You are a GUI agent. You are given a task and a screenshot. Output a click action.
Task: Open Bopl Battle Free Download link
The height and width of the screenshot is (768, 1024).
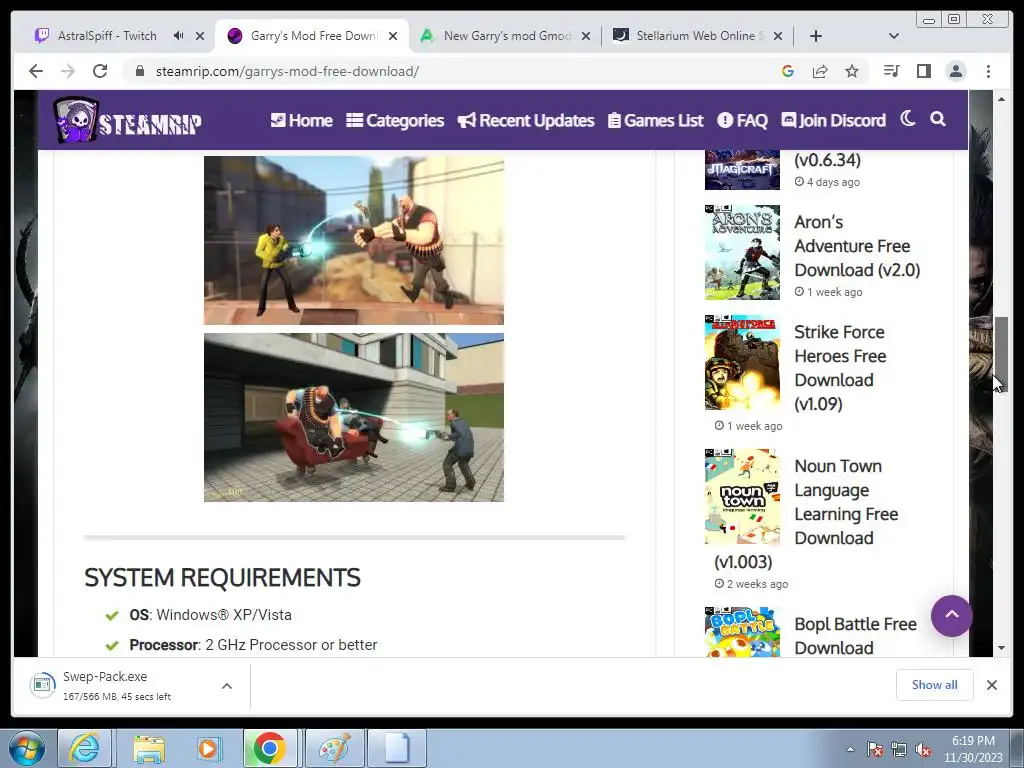[856, 635]
